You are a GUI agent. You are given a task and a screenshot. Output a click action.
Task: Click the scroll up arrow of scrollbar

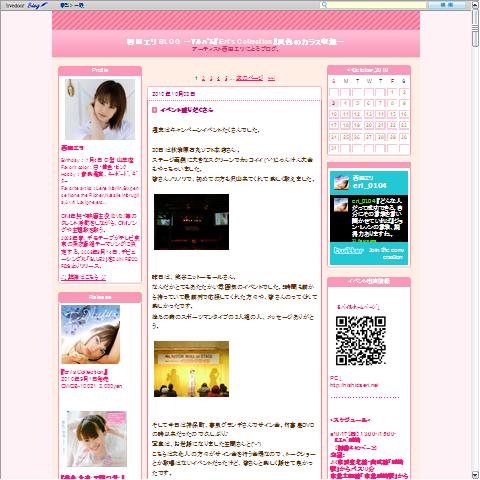click(475, 5)
